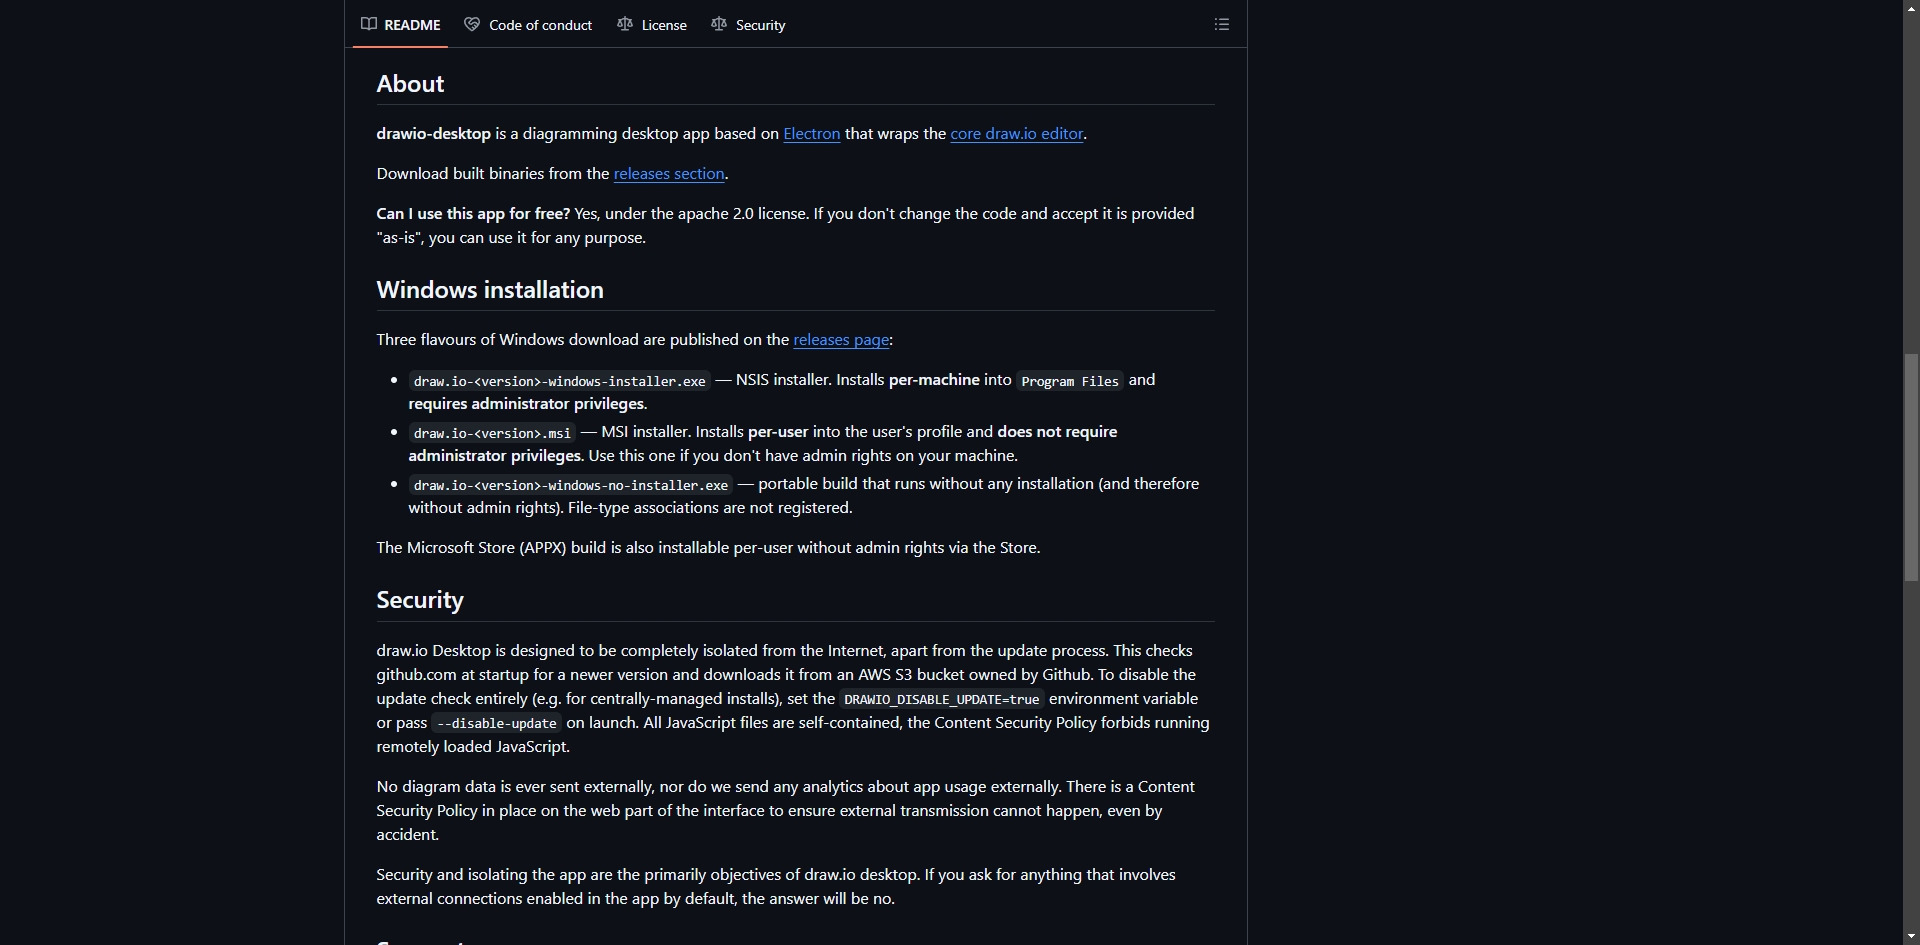The height and width of the screenshot is (945, 1920).
Task: Open the README outline icon
Action: point(1221,24)
